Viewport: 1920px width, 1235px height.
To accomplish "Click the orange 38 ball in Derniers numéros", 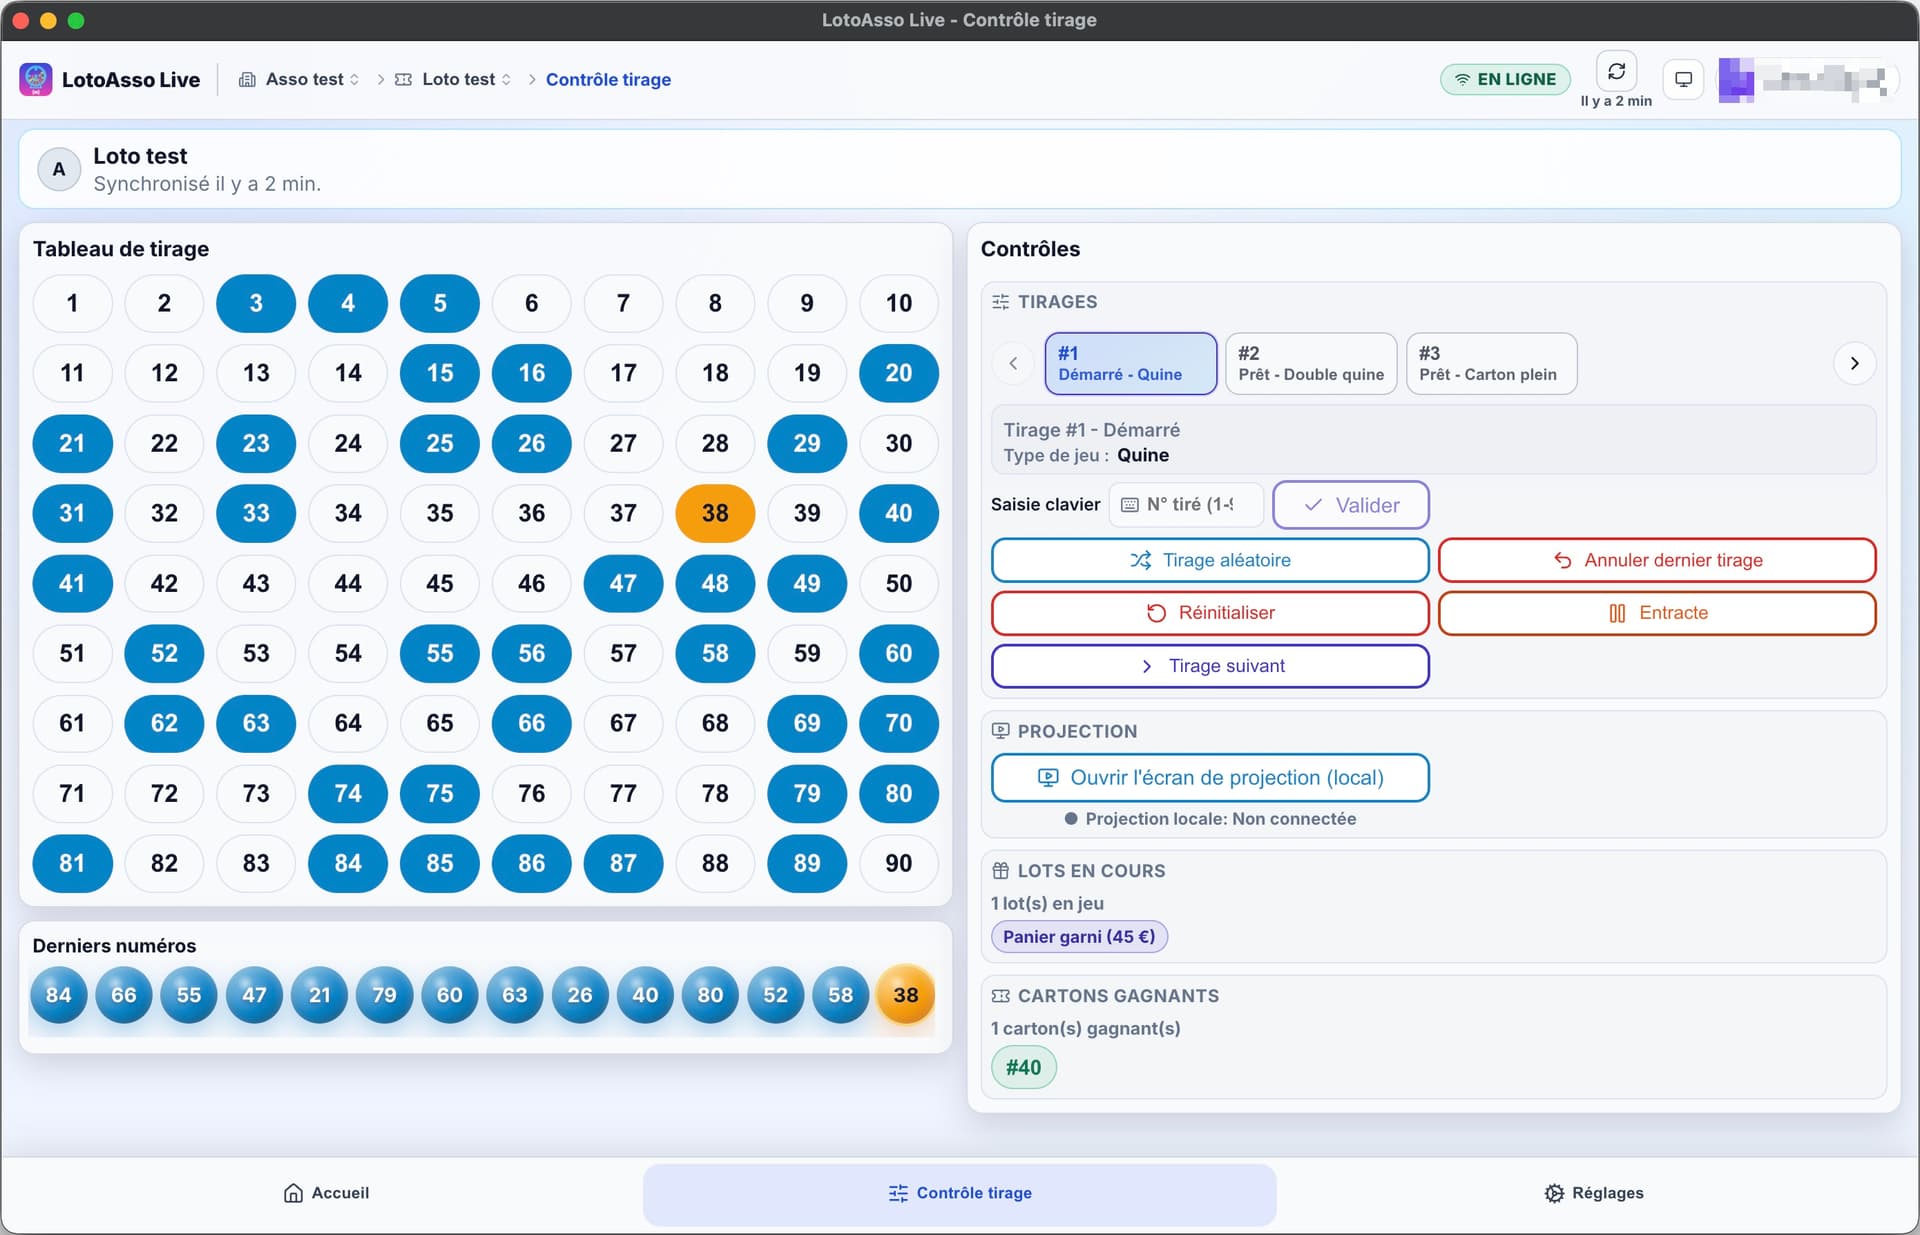I will 905,995.
